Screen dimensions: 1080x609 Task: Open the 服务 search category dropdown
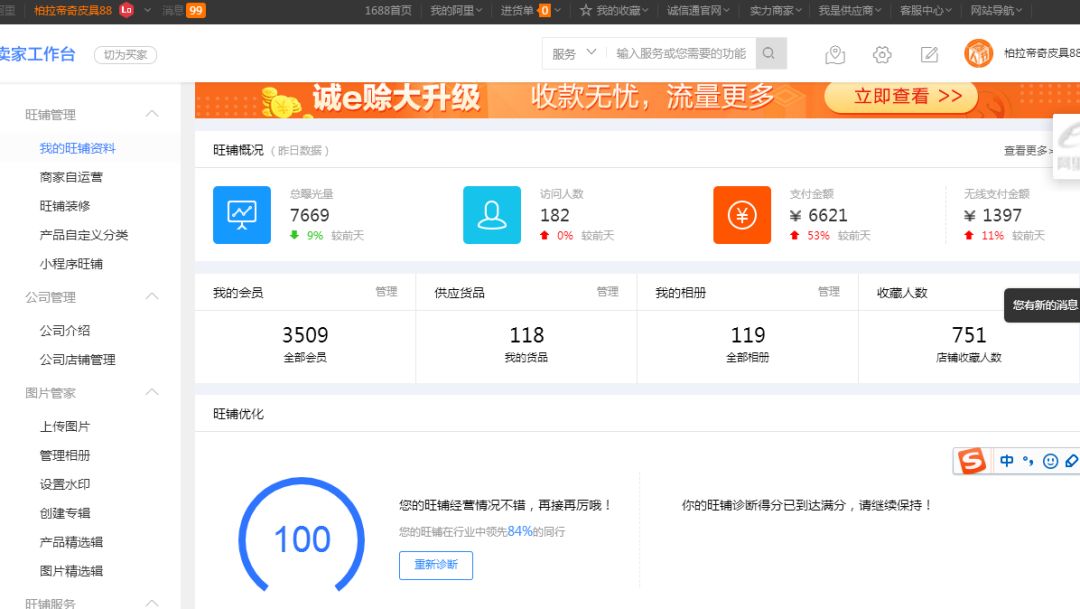click(x=575, y=54)
